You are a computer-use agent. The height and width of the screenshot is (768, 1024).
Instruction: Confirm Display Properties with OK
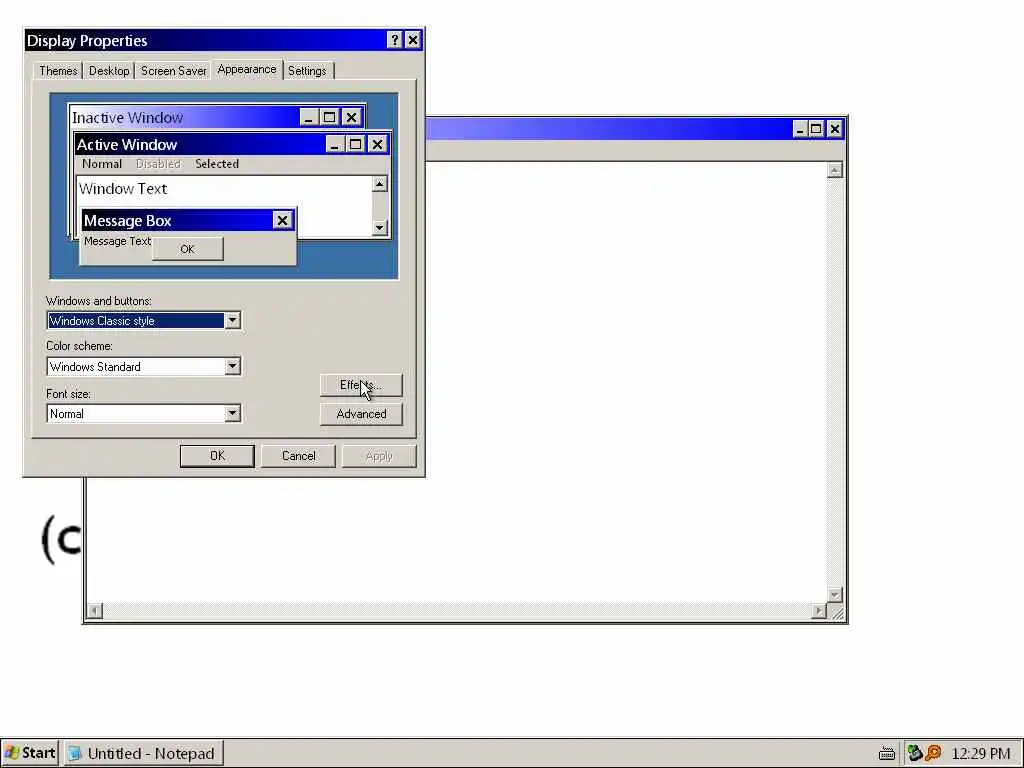coord(217,456)
